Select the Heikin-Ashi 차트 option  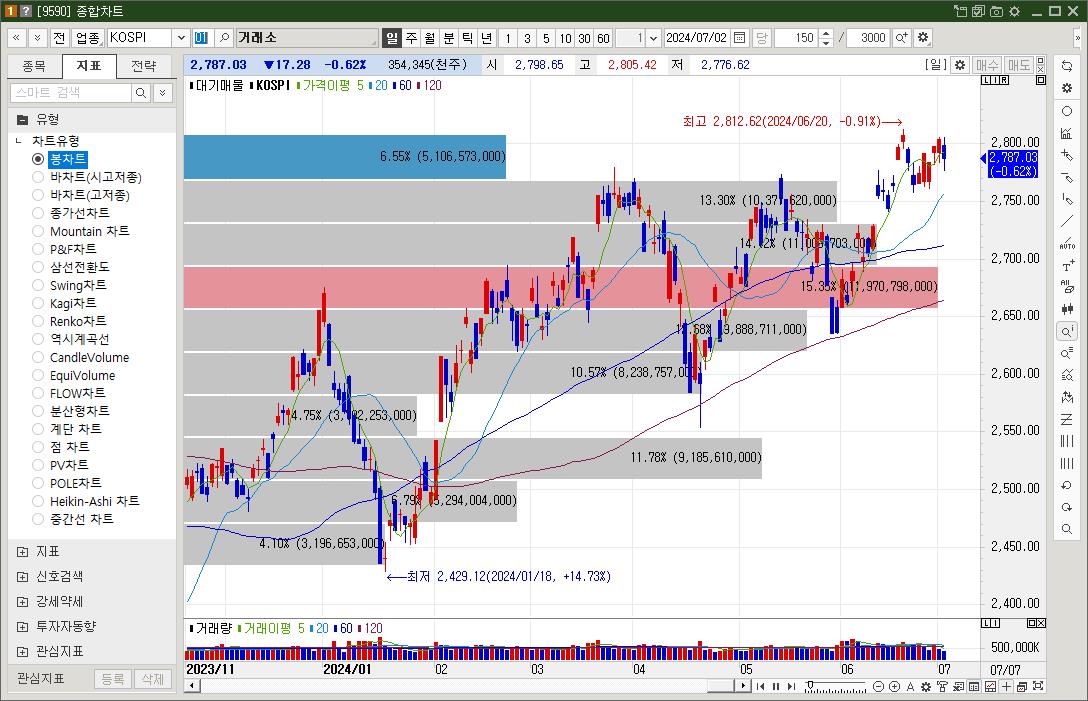pyautogui.click(x=85, y=501)
